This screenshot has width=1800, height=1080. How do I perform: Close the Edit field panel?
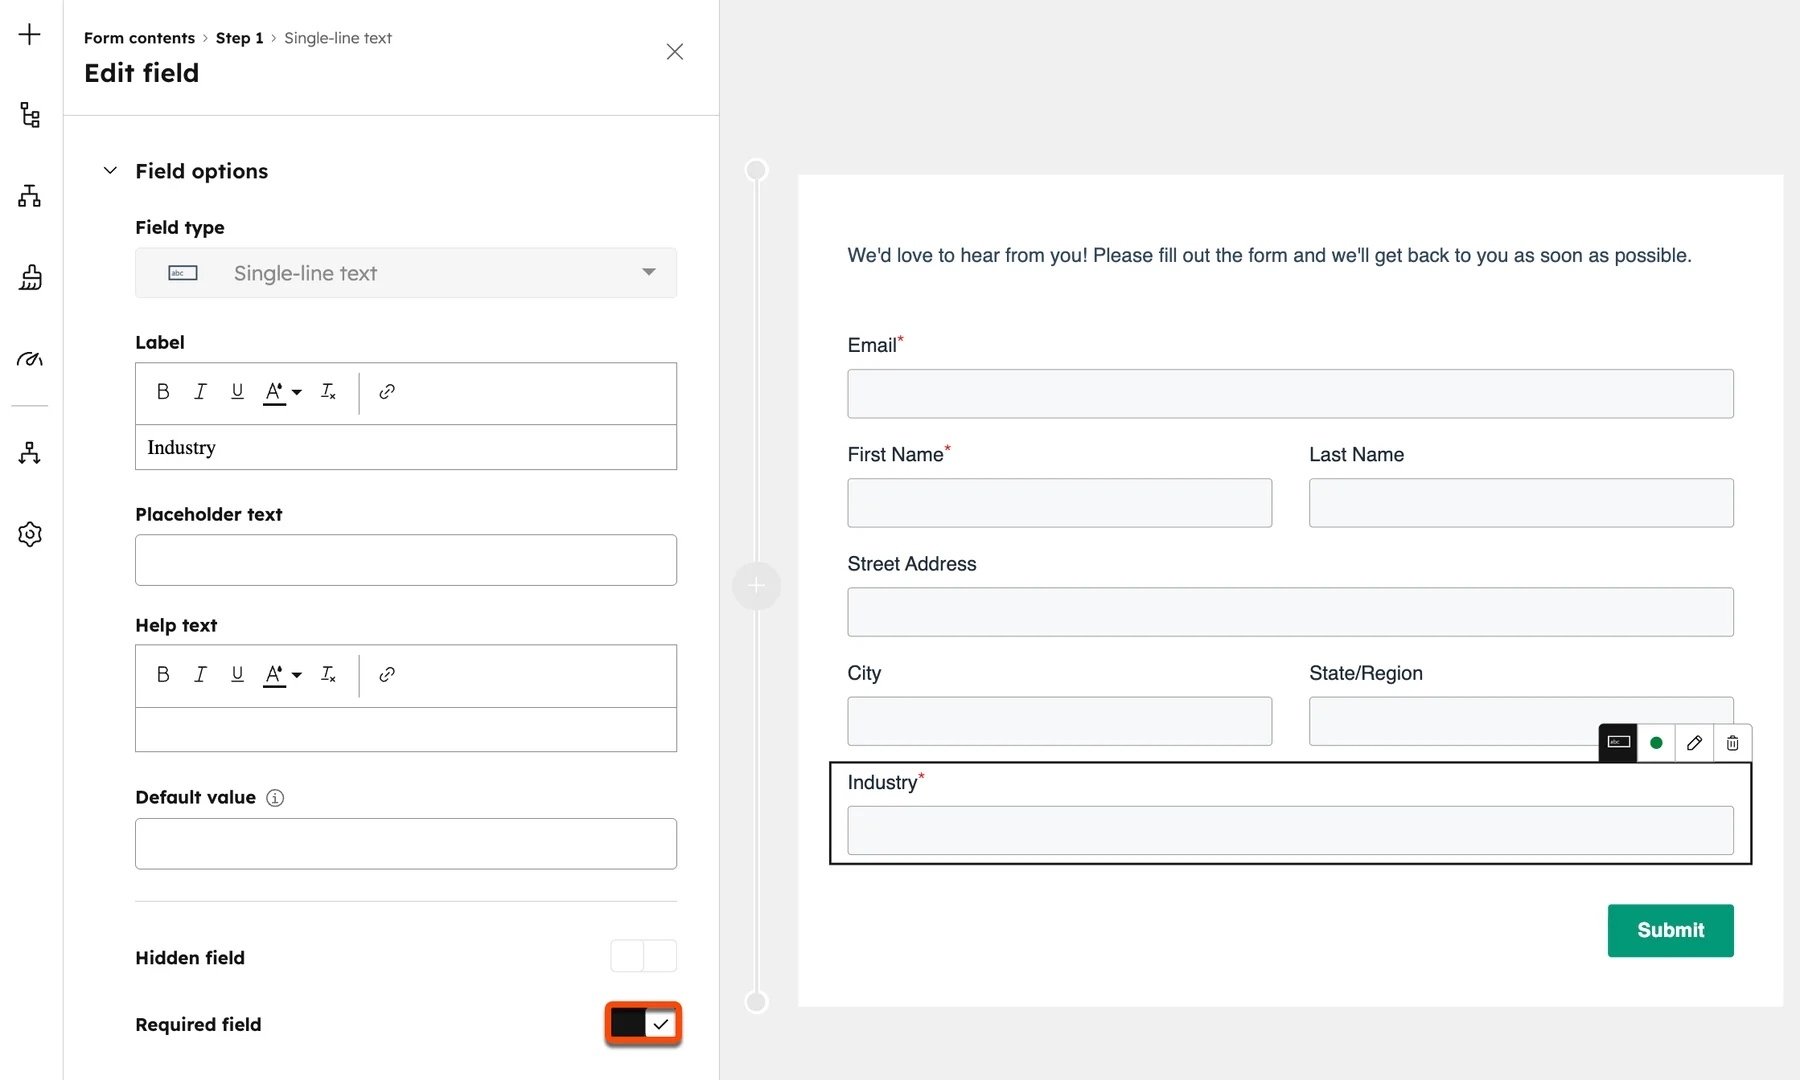pos(674,51)
